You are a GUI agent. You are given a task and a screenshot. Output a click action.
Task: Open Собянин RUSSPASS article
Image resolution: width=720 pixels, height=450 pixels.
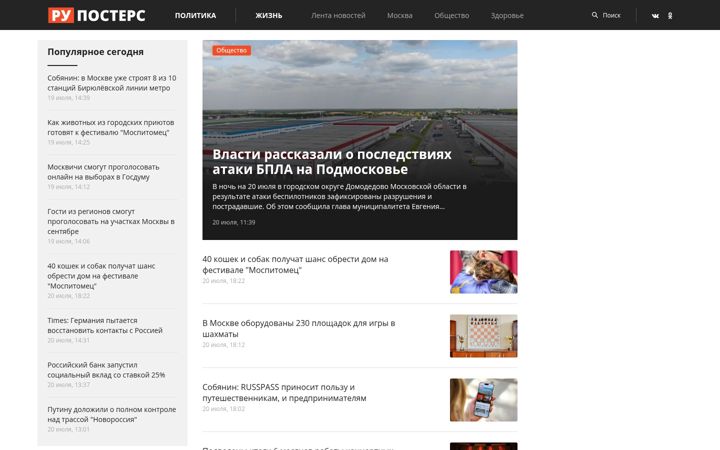pos(284,393)
